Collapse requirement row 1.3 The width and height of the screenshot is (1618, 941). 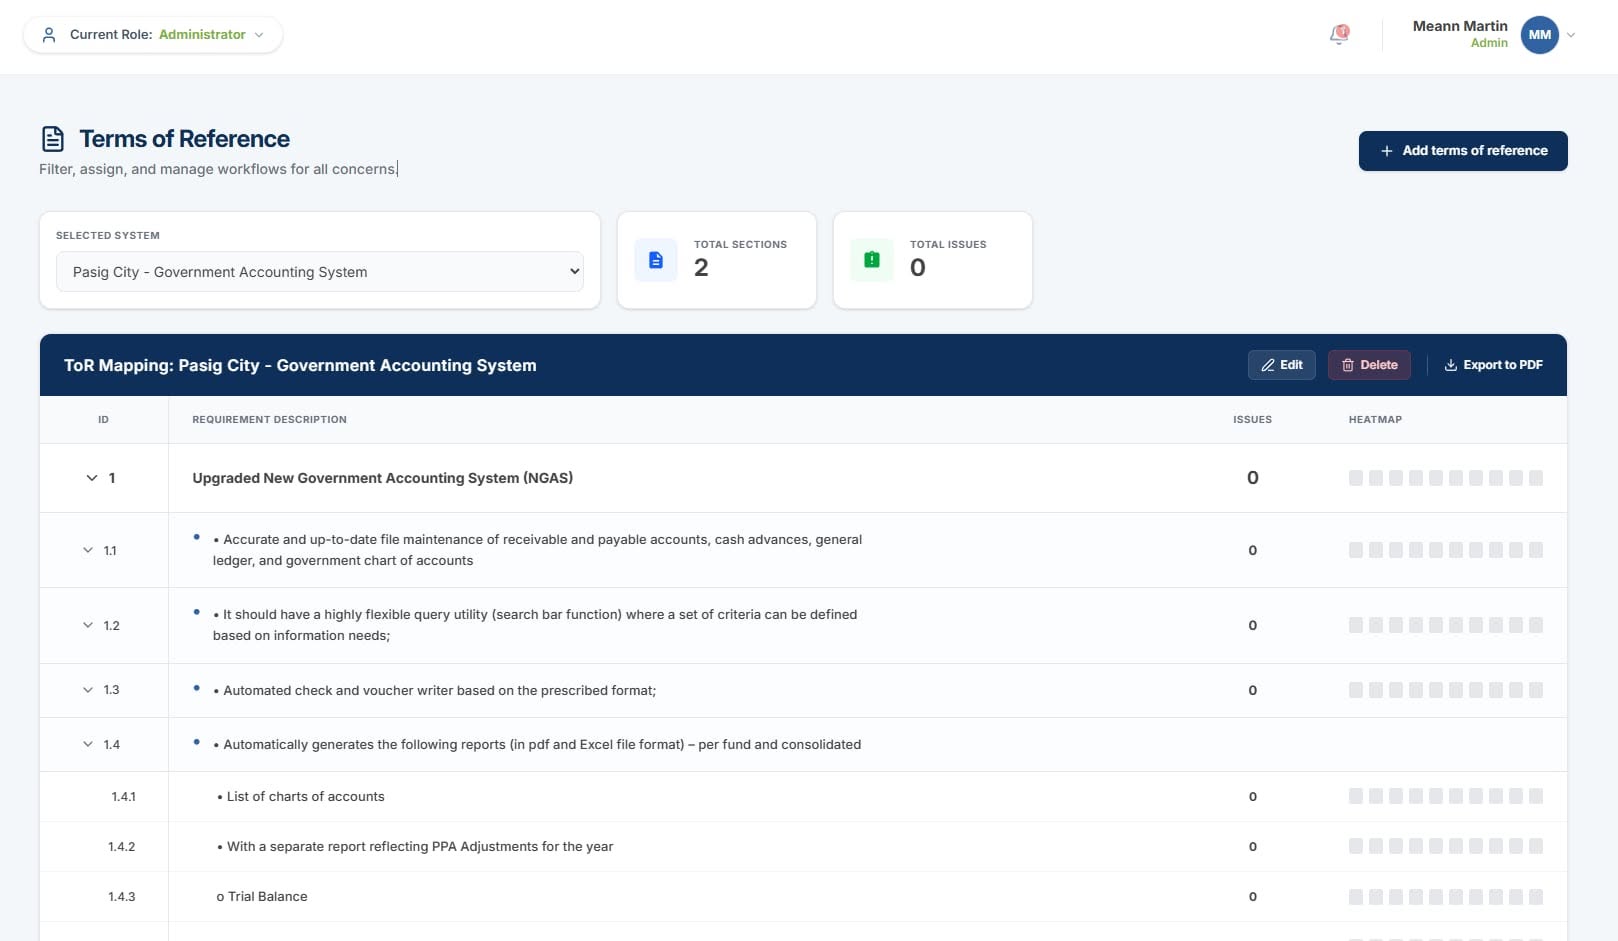pyautogui.click(x=88, y=690)
